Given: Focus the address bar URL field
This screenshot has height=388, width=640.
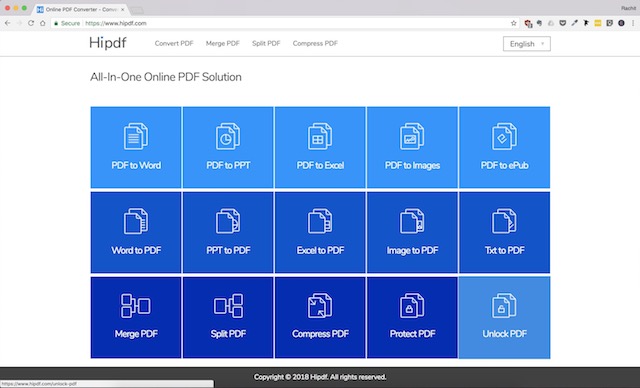Looking at the screenshot, I should click(x=286, y=23).
